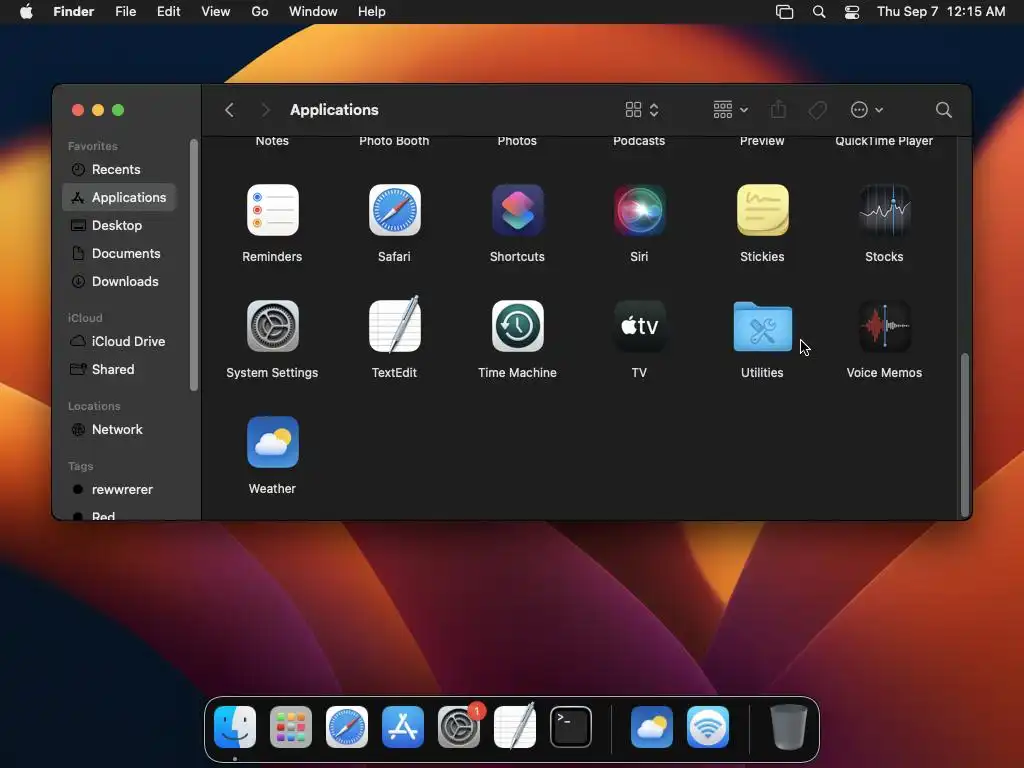1024x768 pixels.
Task: Select Applications in the sidebar
Action: tap(120, 197)
